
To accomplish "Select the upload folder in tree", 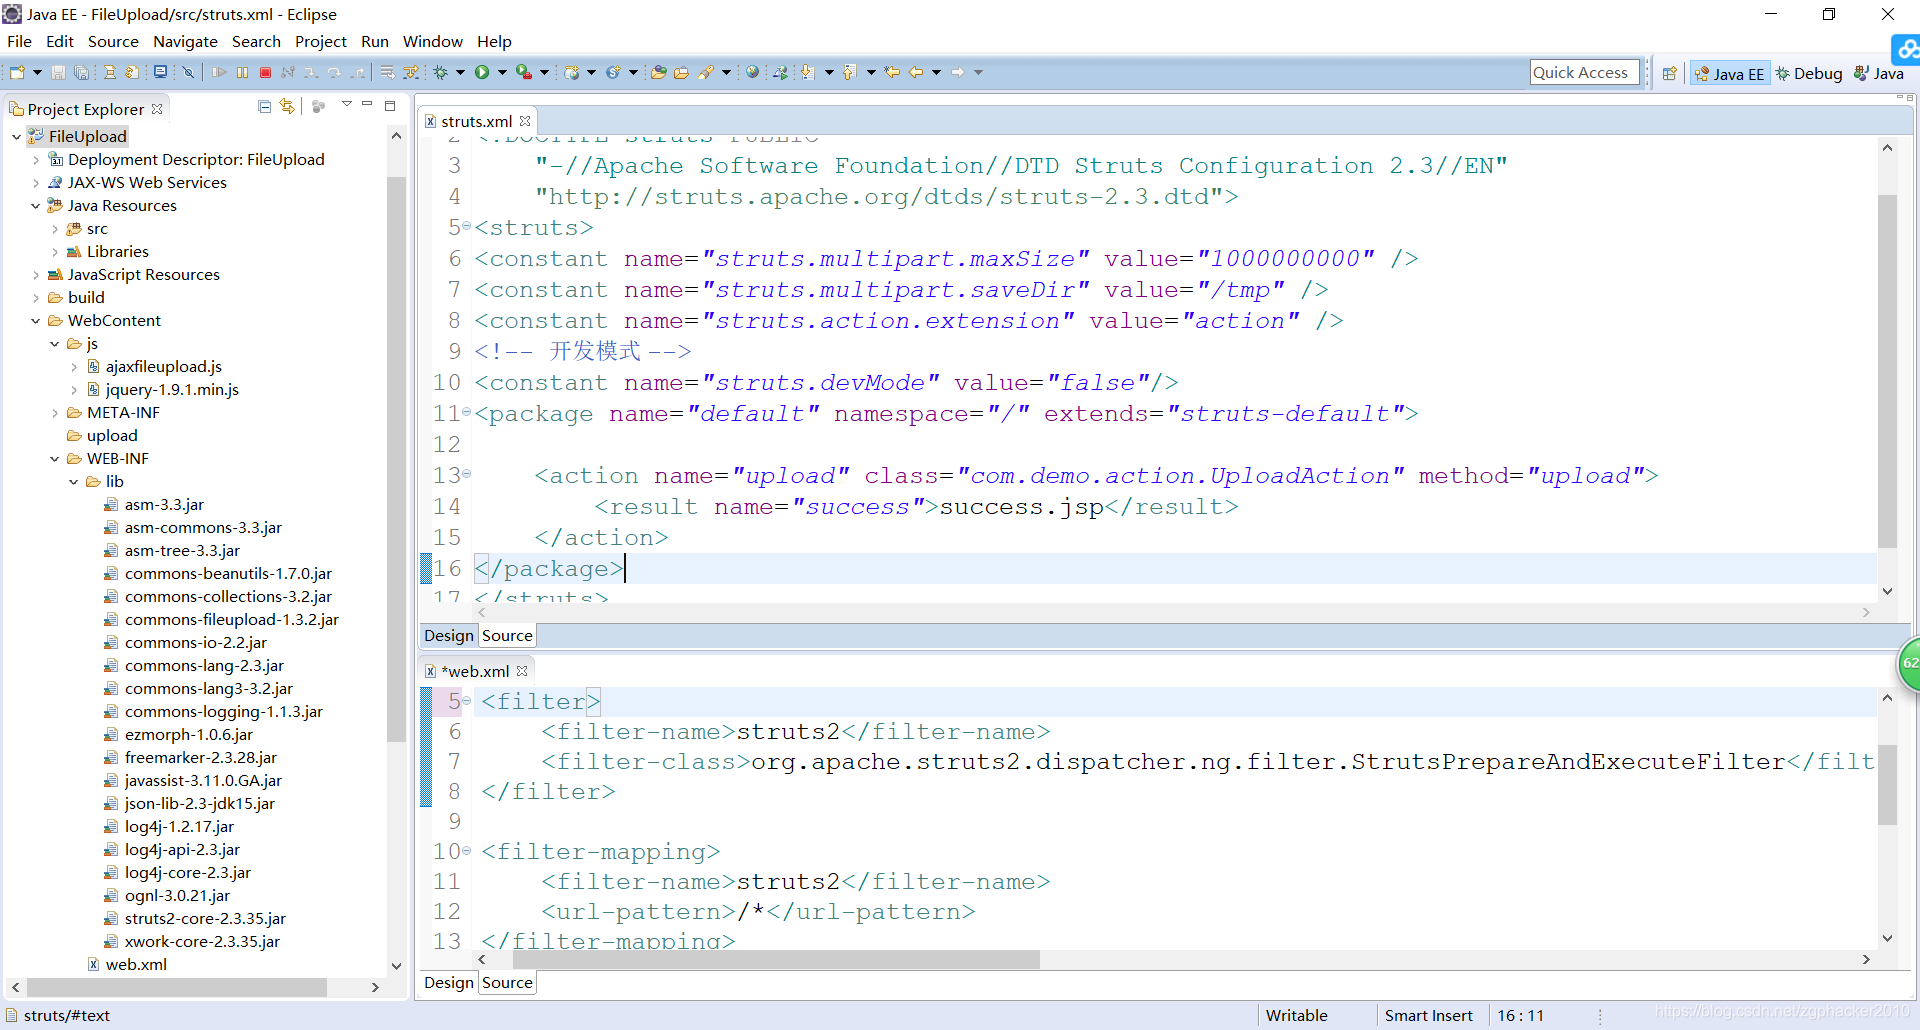I will click(112, 436).
